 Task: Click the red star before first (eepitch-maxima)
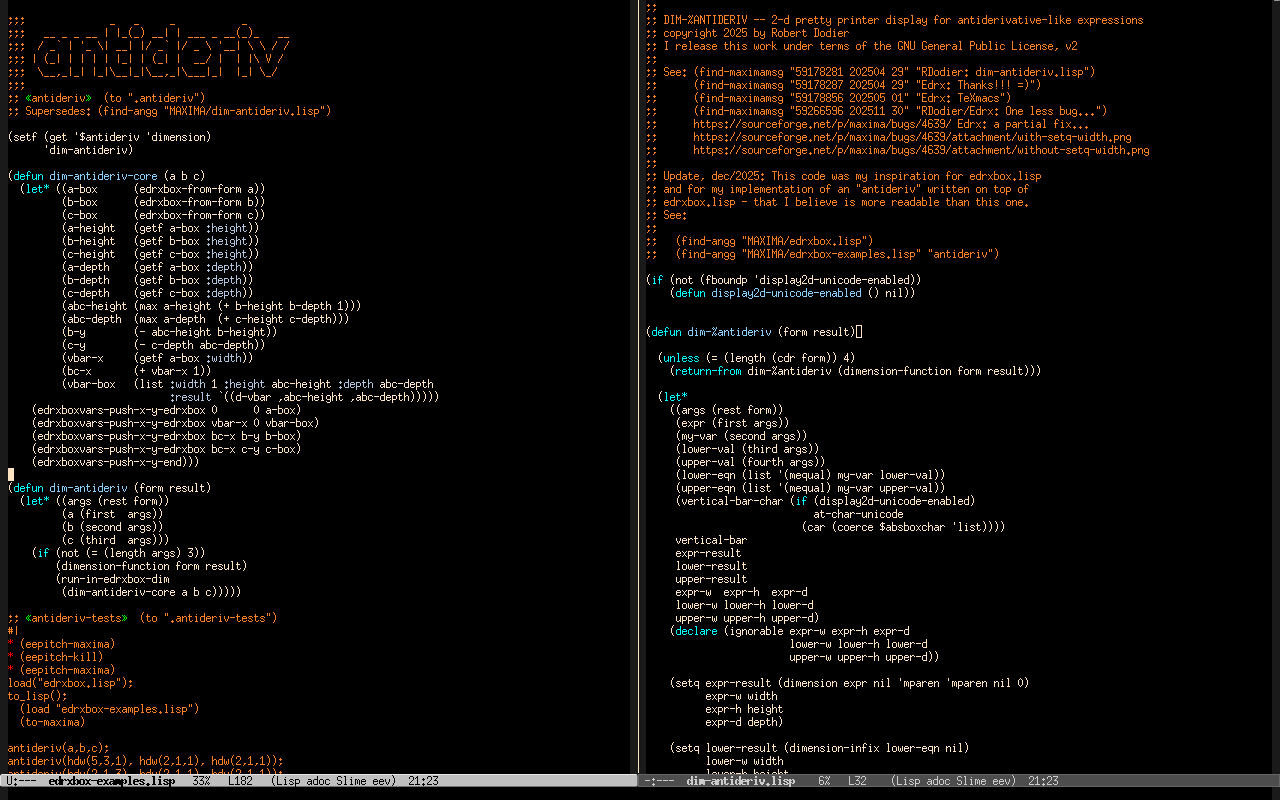click(11, 644)
